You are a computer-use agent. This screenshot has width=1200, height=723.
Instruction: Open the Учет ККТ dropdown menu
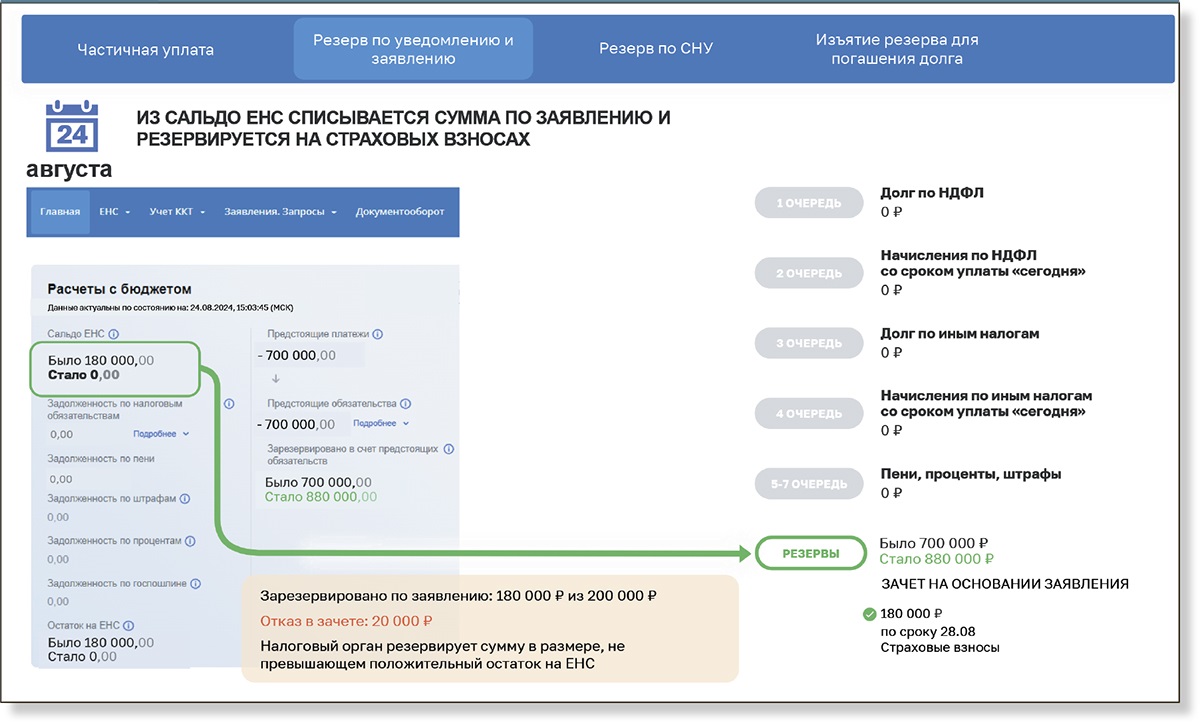point(177,212)
